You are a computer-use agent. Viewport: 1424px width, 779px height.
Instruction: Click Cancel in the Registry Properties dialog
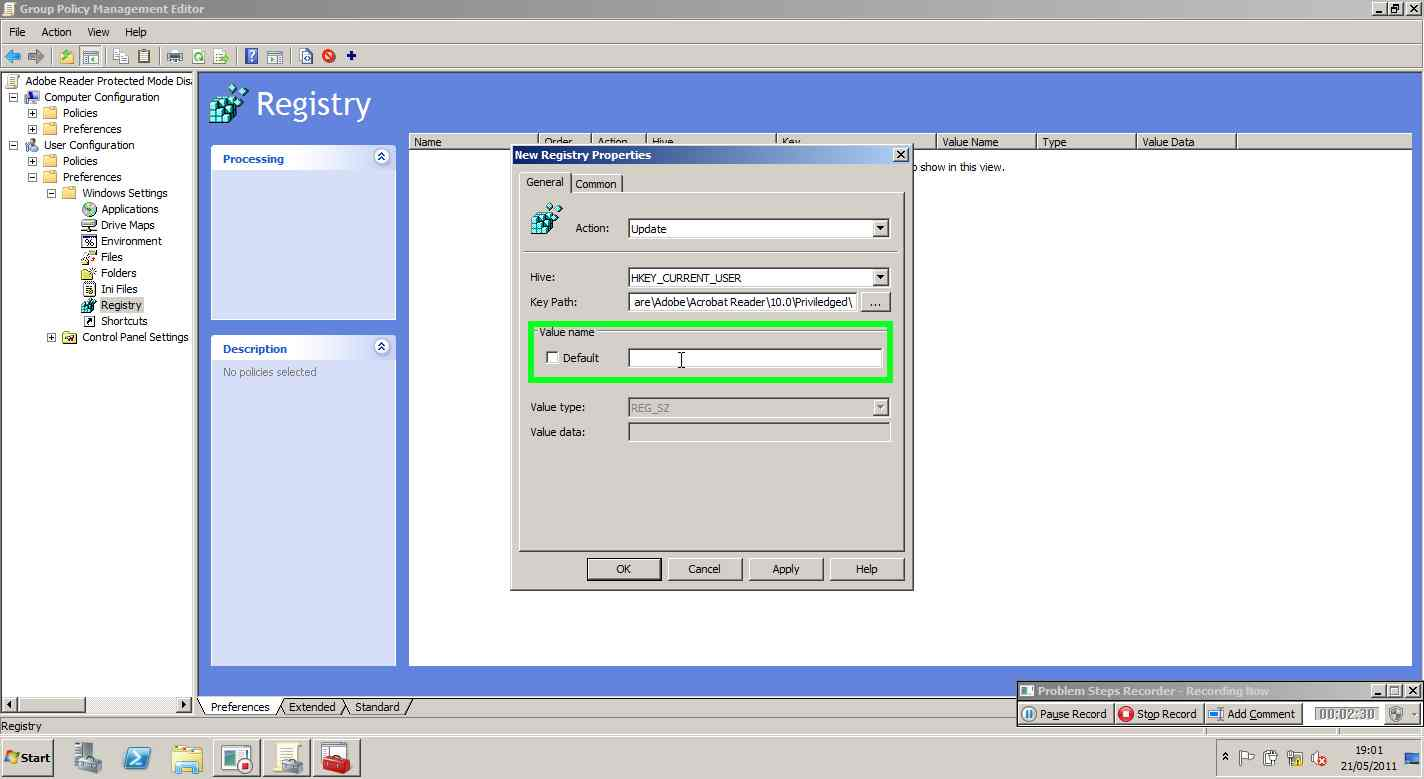(x=704, y=569)
